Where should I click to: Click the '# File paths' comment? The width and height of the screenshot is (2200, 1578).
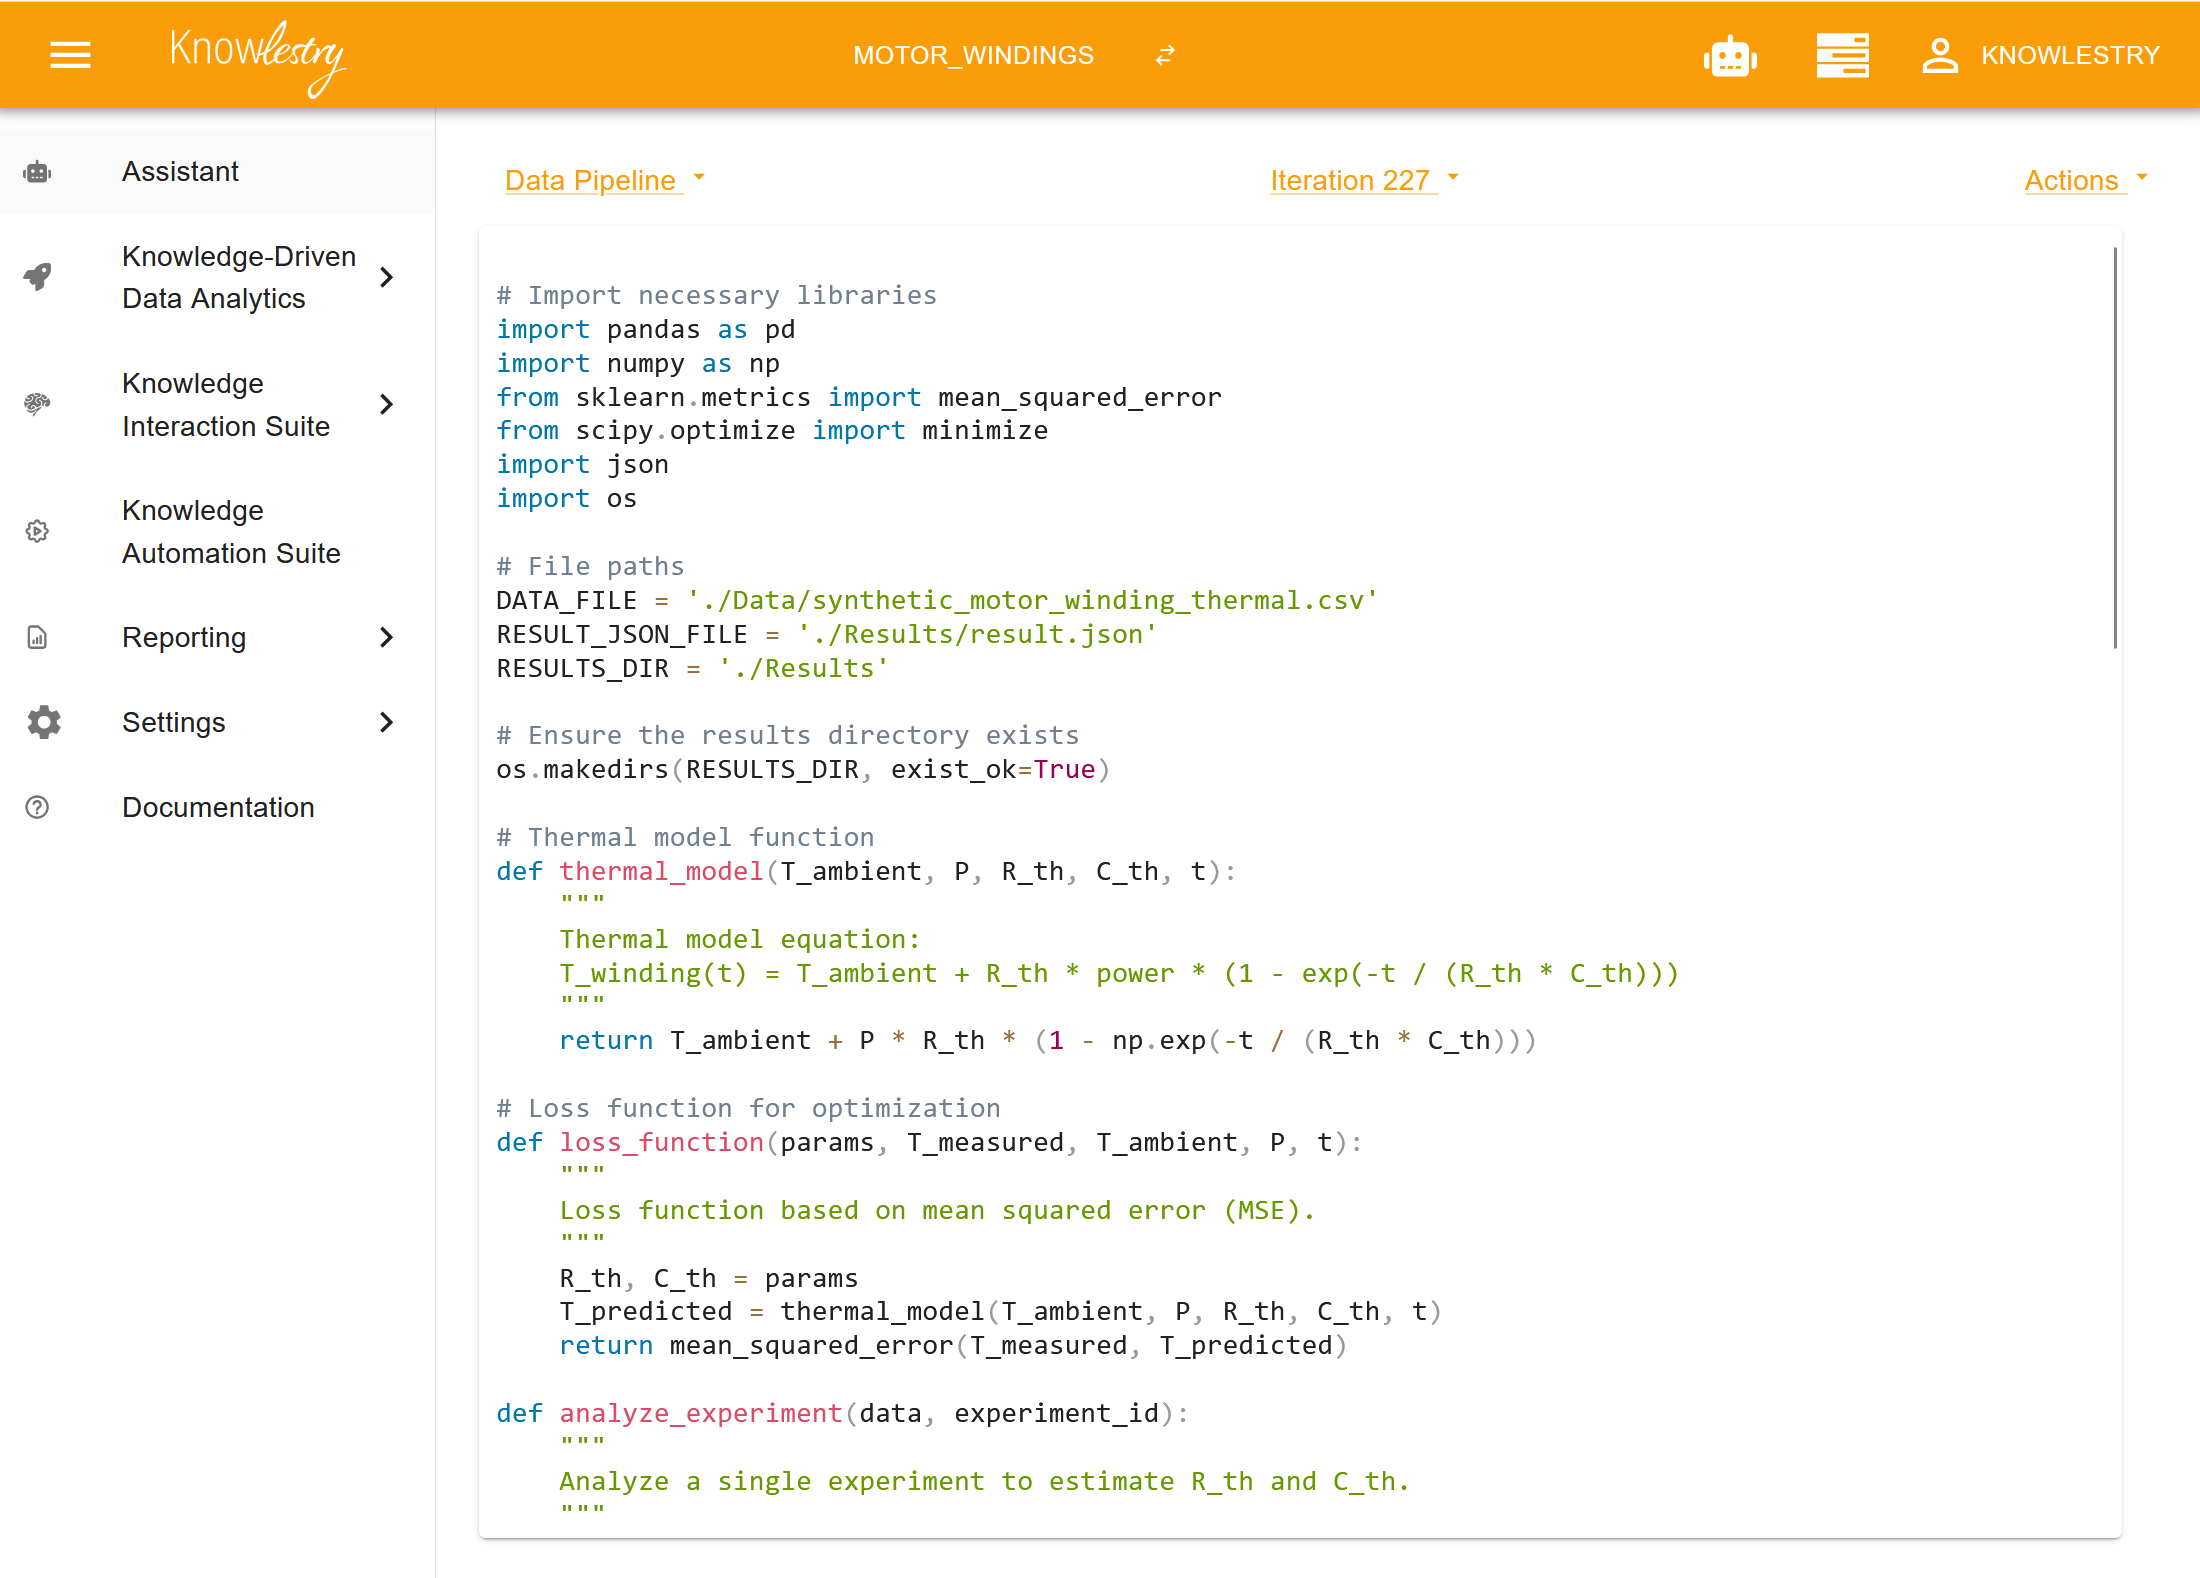point(590,566)
